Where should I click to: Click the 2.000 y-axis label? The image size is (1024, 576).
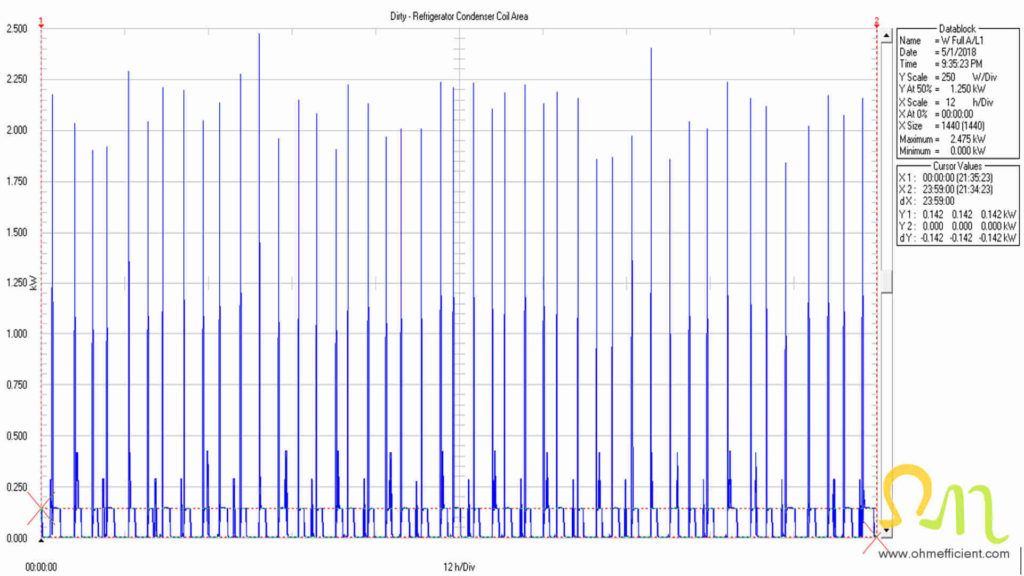click(x=16, y=131)
